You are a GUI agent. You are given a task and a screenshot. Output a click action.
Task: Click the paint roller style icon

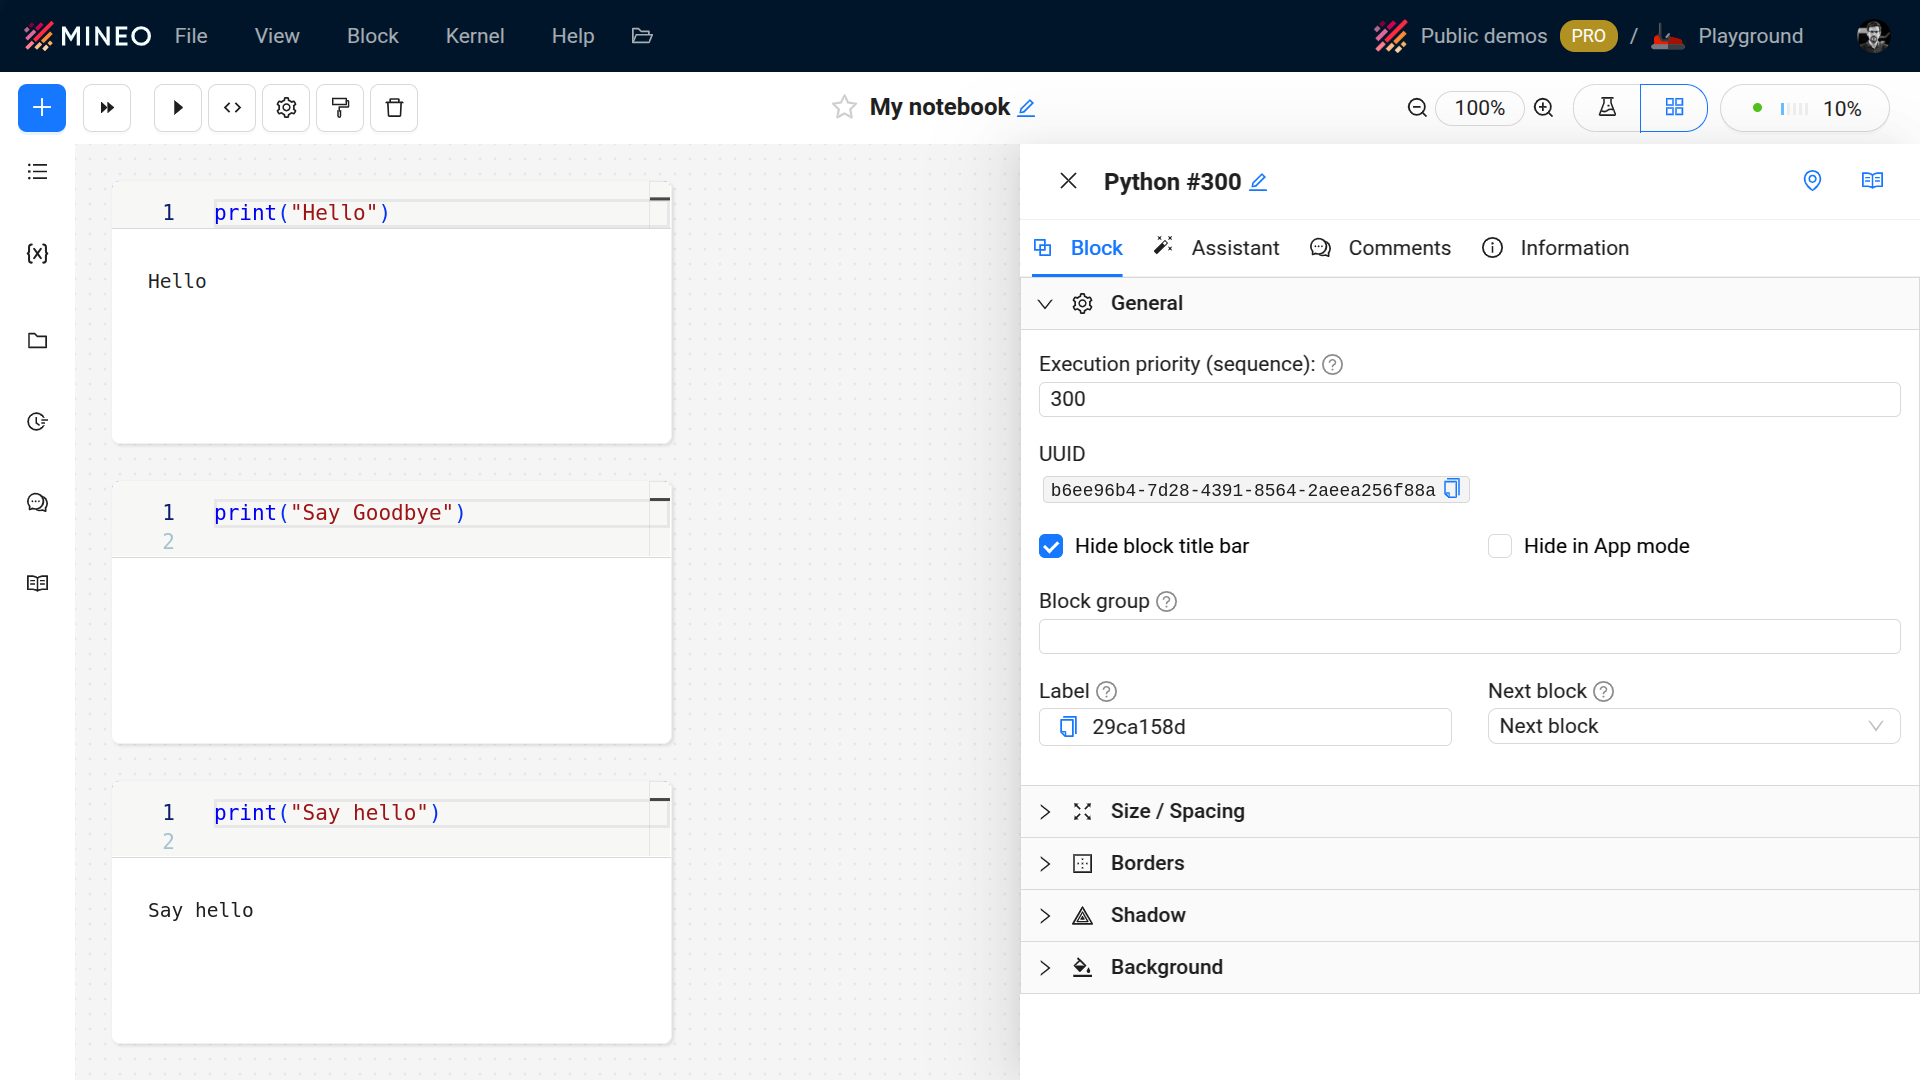(x=340, y=108)
